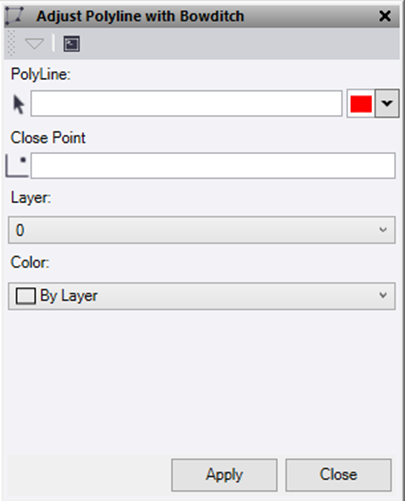Screen dimensions: 405x501
Task: Click the By Layer color square
Action: tap(26, 296)
